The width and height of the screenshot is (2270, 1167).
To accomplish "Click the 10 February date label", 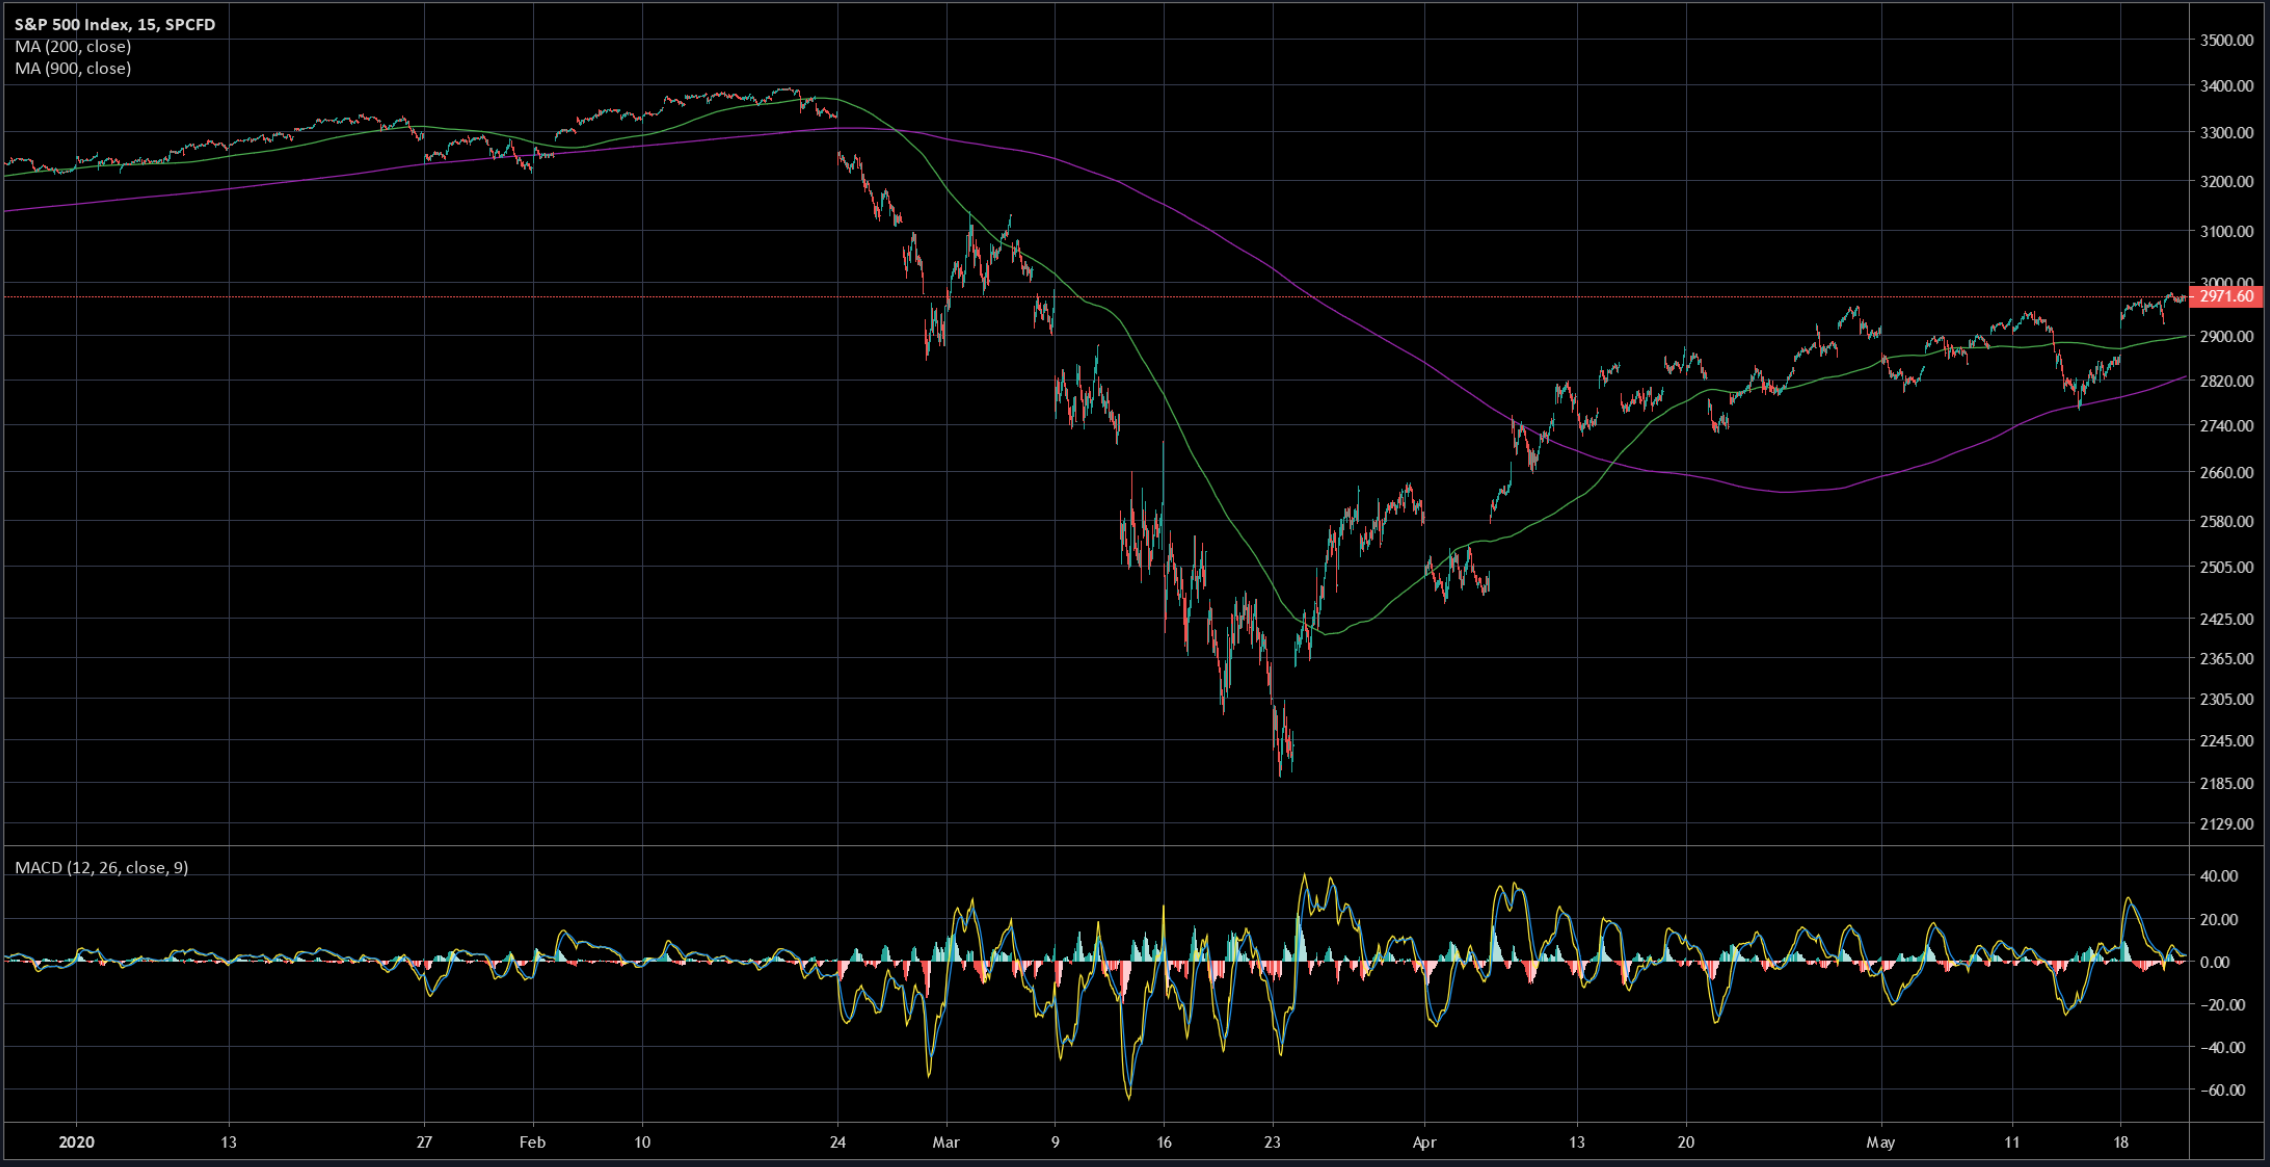I will (642, 1142).
